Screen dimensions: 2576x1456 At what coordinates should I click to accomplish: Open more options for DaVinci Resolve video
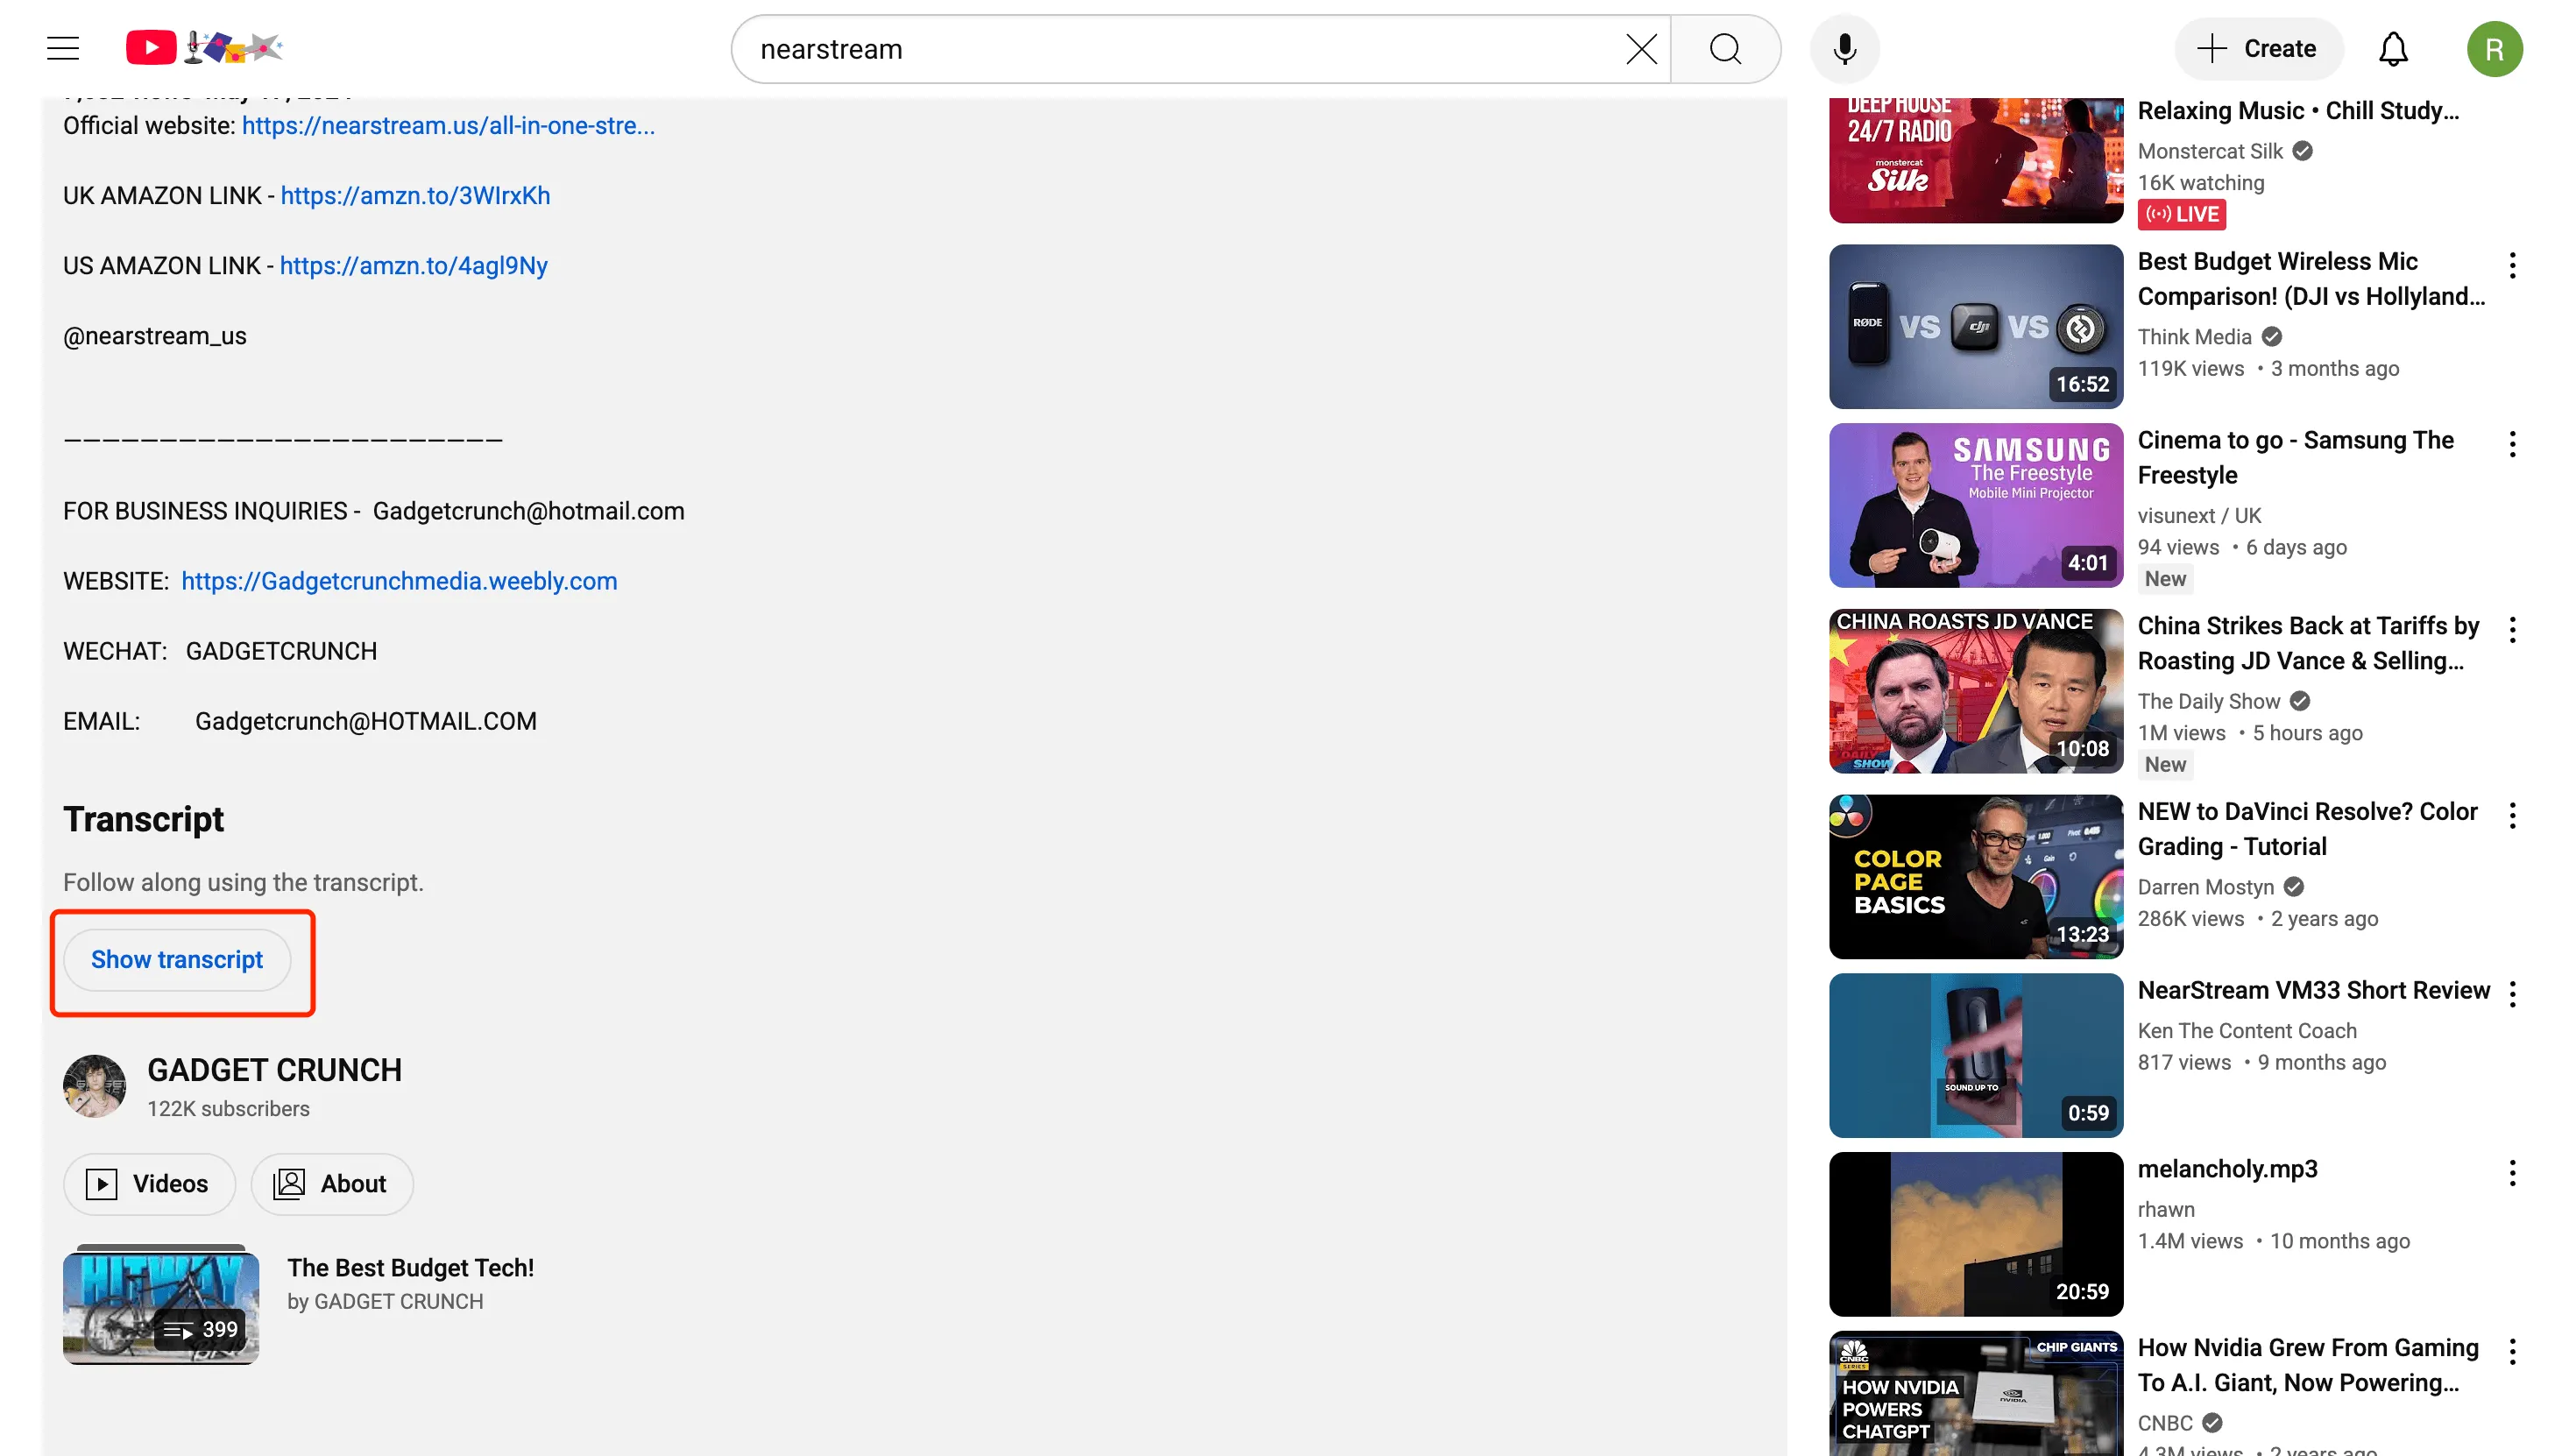click(2512, 815)
